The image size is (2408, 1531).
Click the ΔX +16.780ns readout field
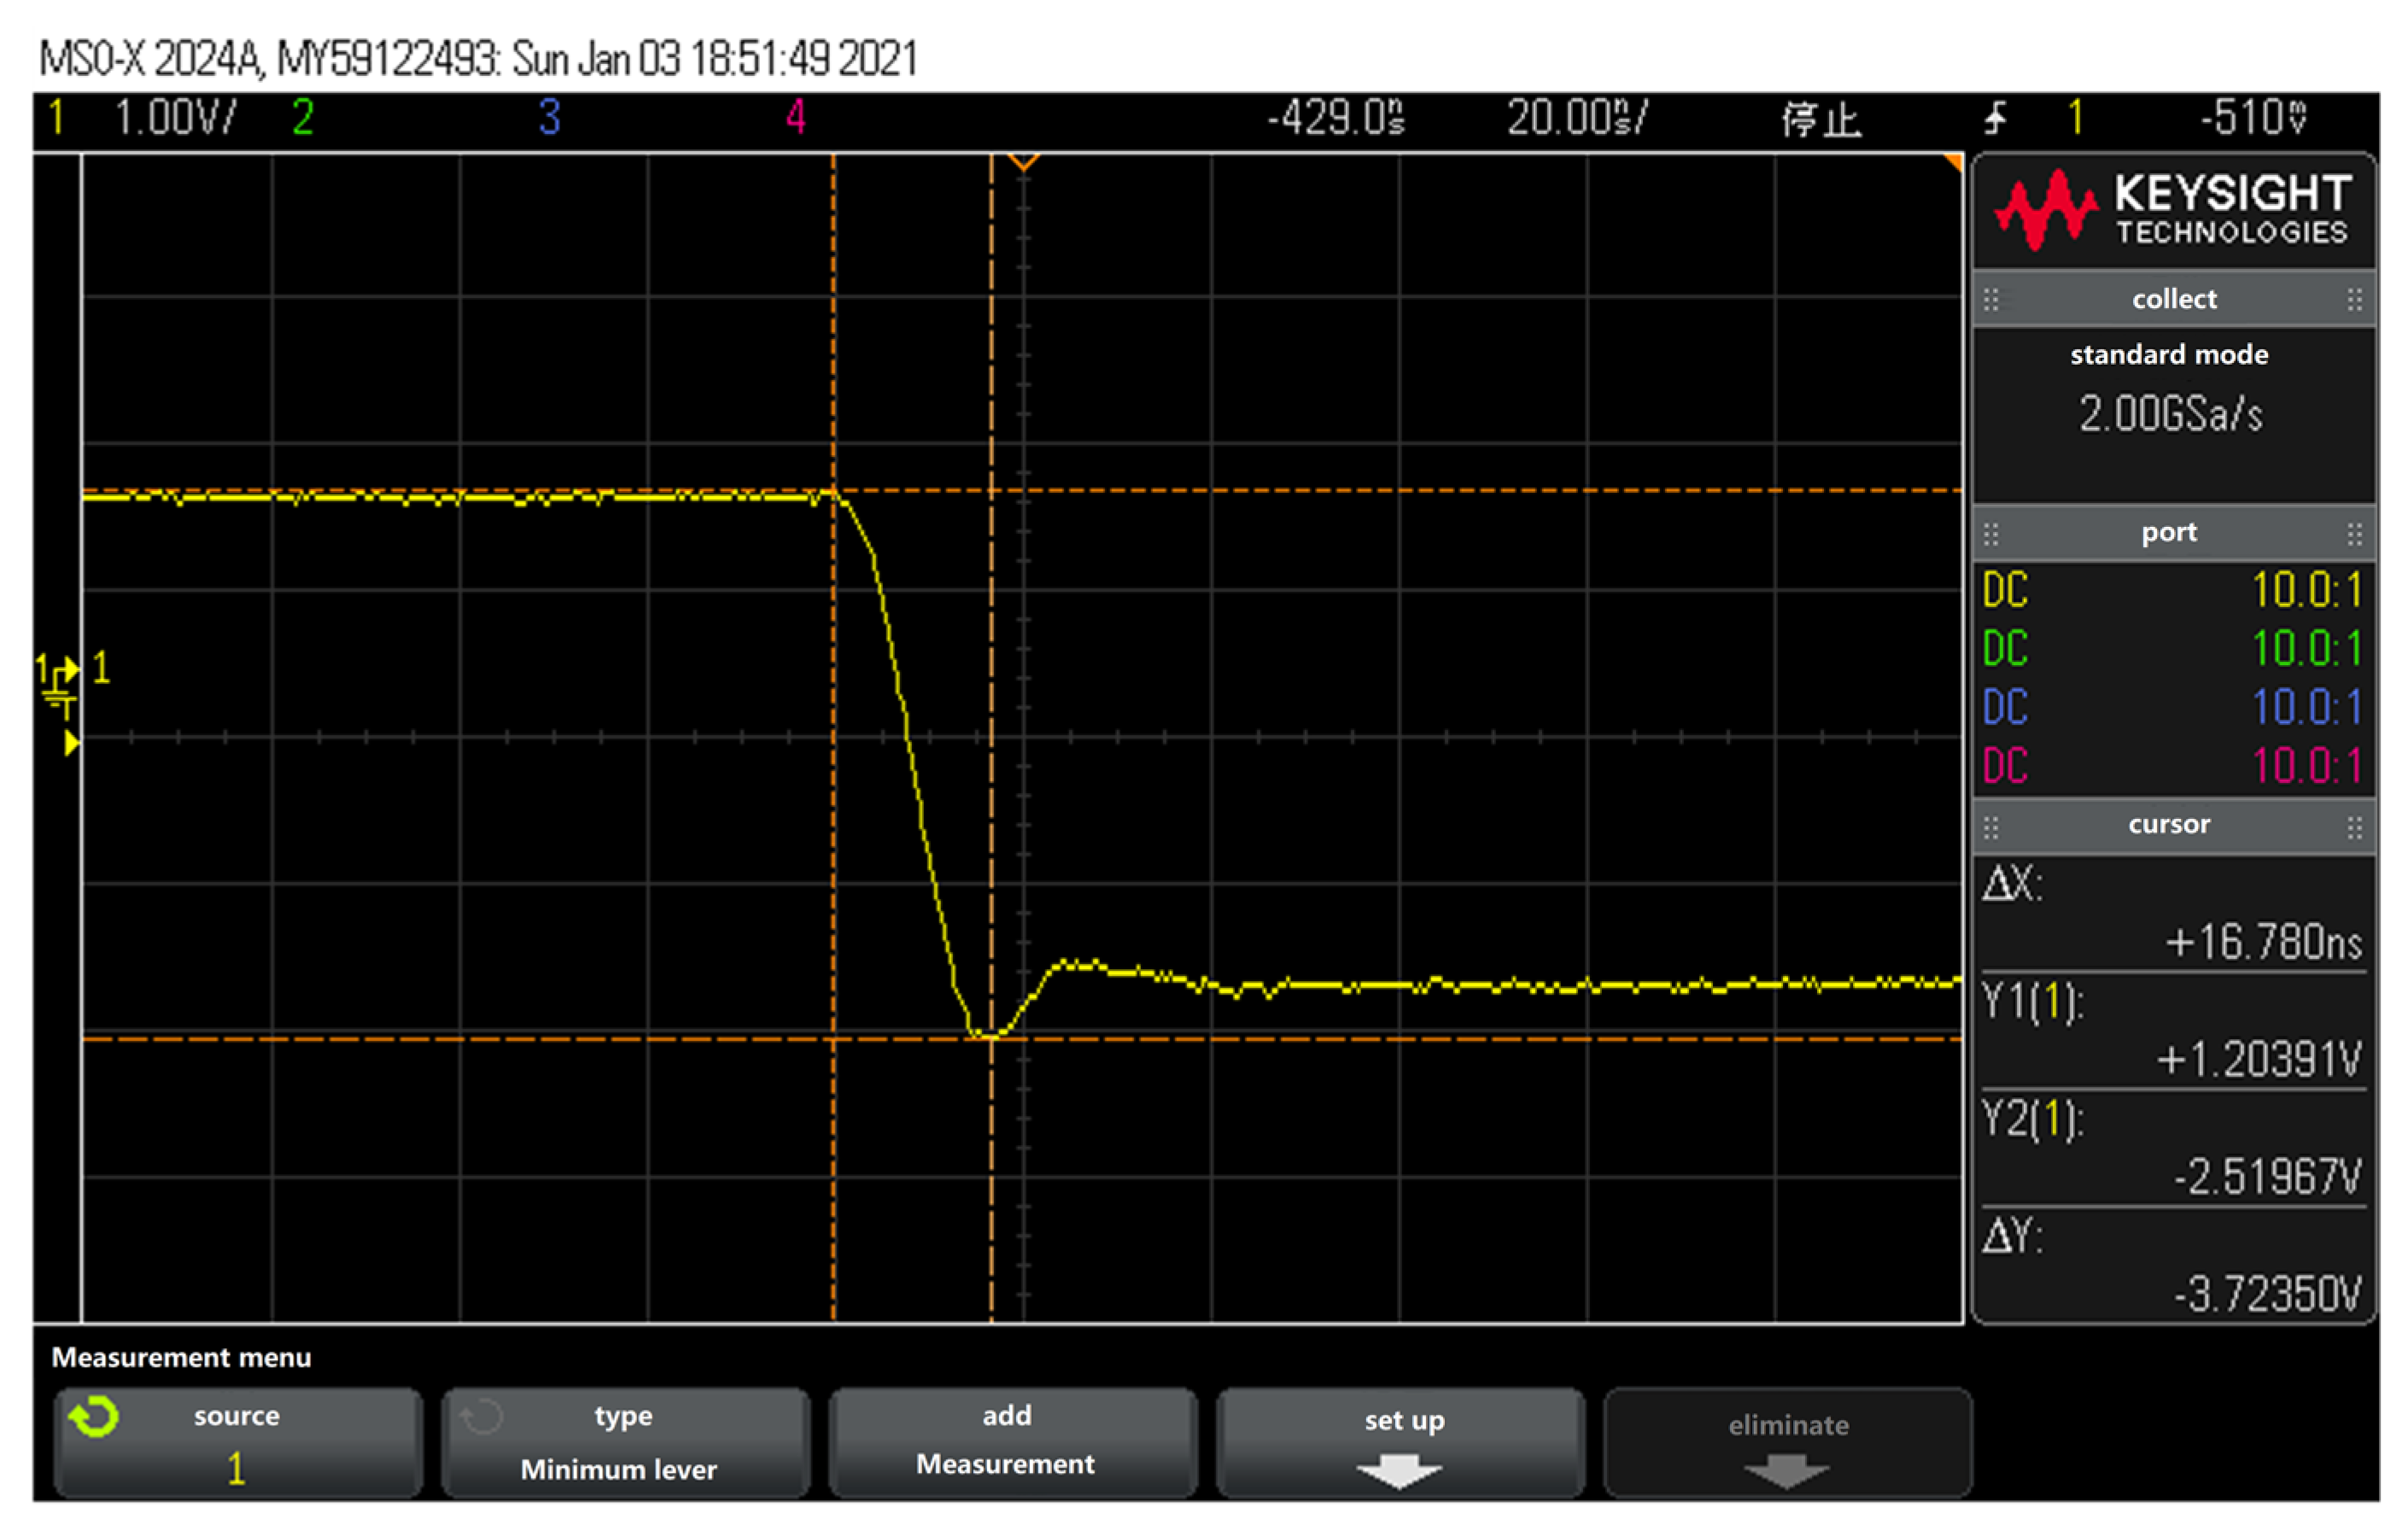[x=2170, y=915]
